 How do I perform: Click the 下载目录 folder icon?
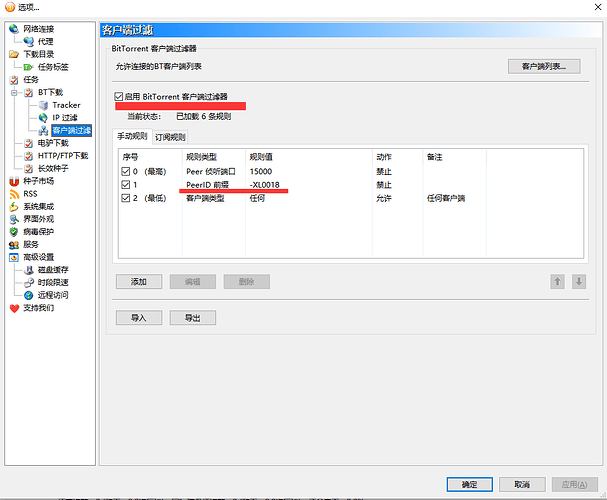click(x=14, y=54)
